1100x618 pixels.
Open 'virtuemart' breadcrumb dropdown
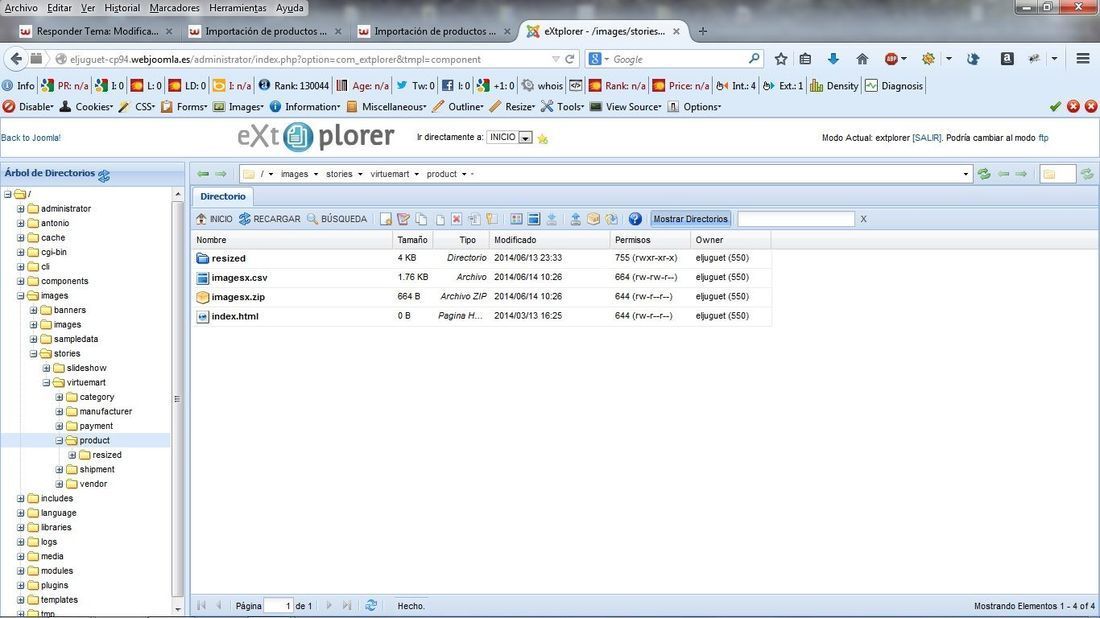417,174
